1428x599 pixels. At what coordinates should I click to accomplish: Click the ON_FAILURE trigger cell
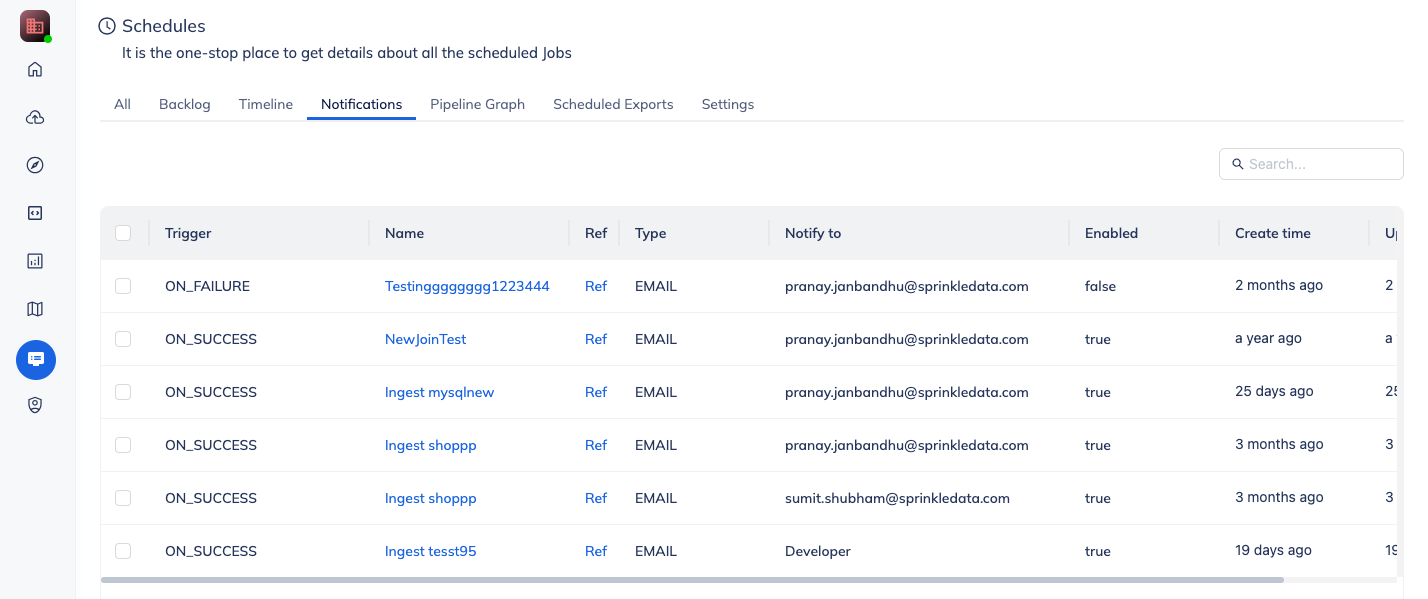(207, 286)
